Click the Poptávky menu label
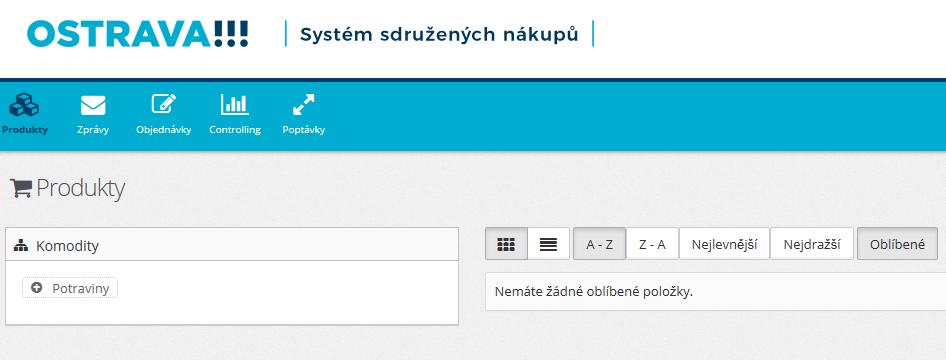 [x=303, y=130]
